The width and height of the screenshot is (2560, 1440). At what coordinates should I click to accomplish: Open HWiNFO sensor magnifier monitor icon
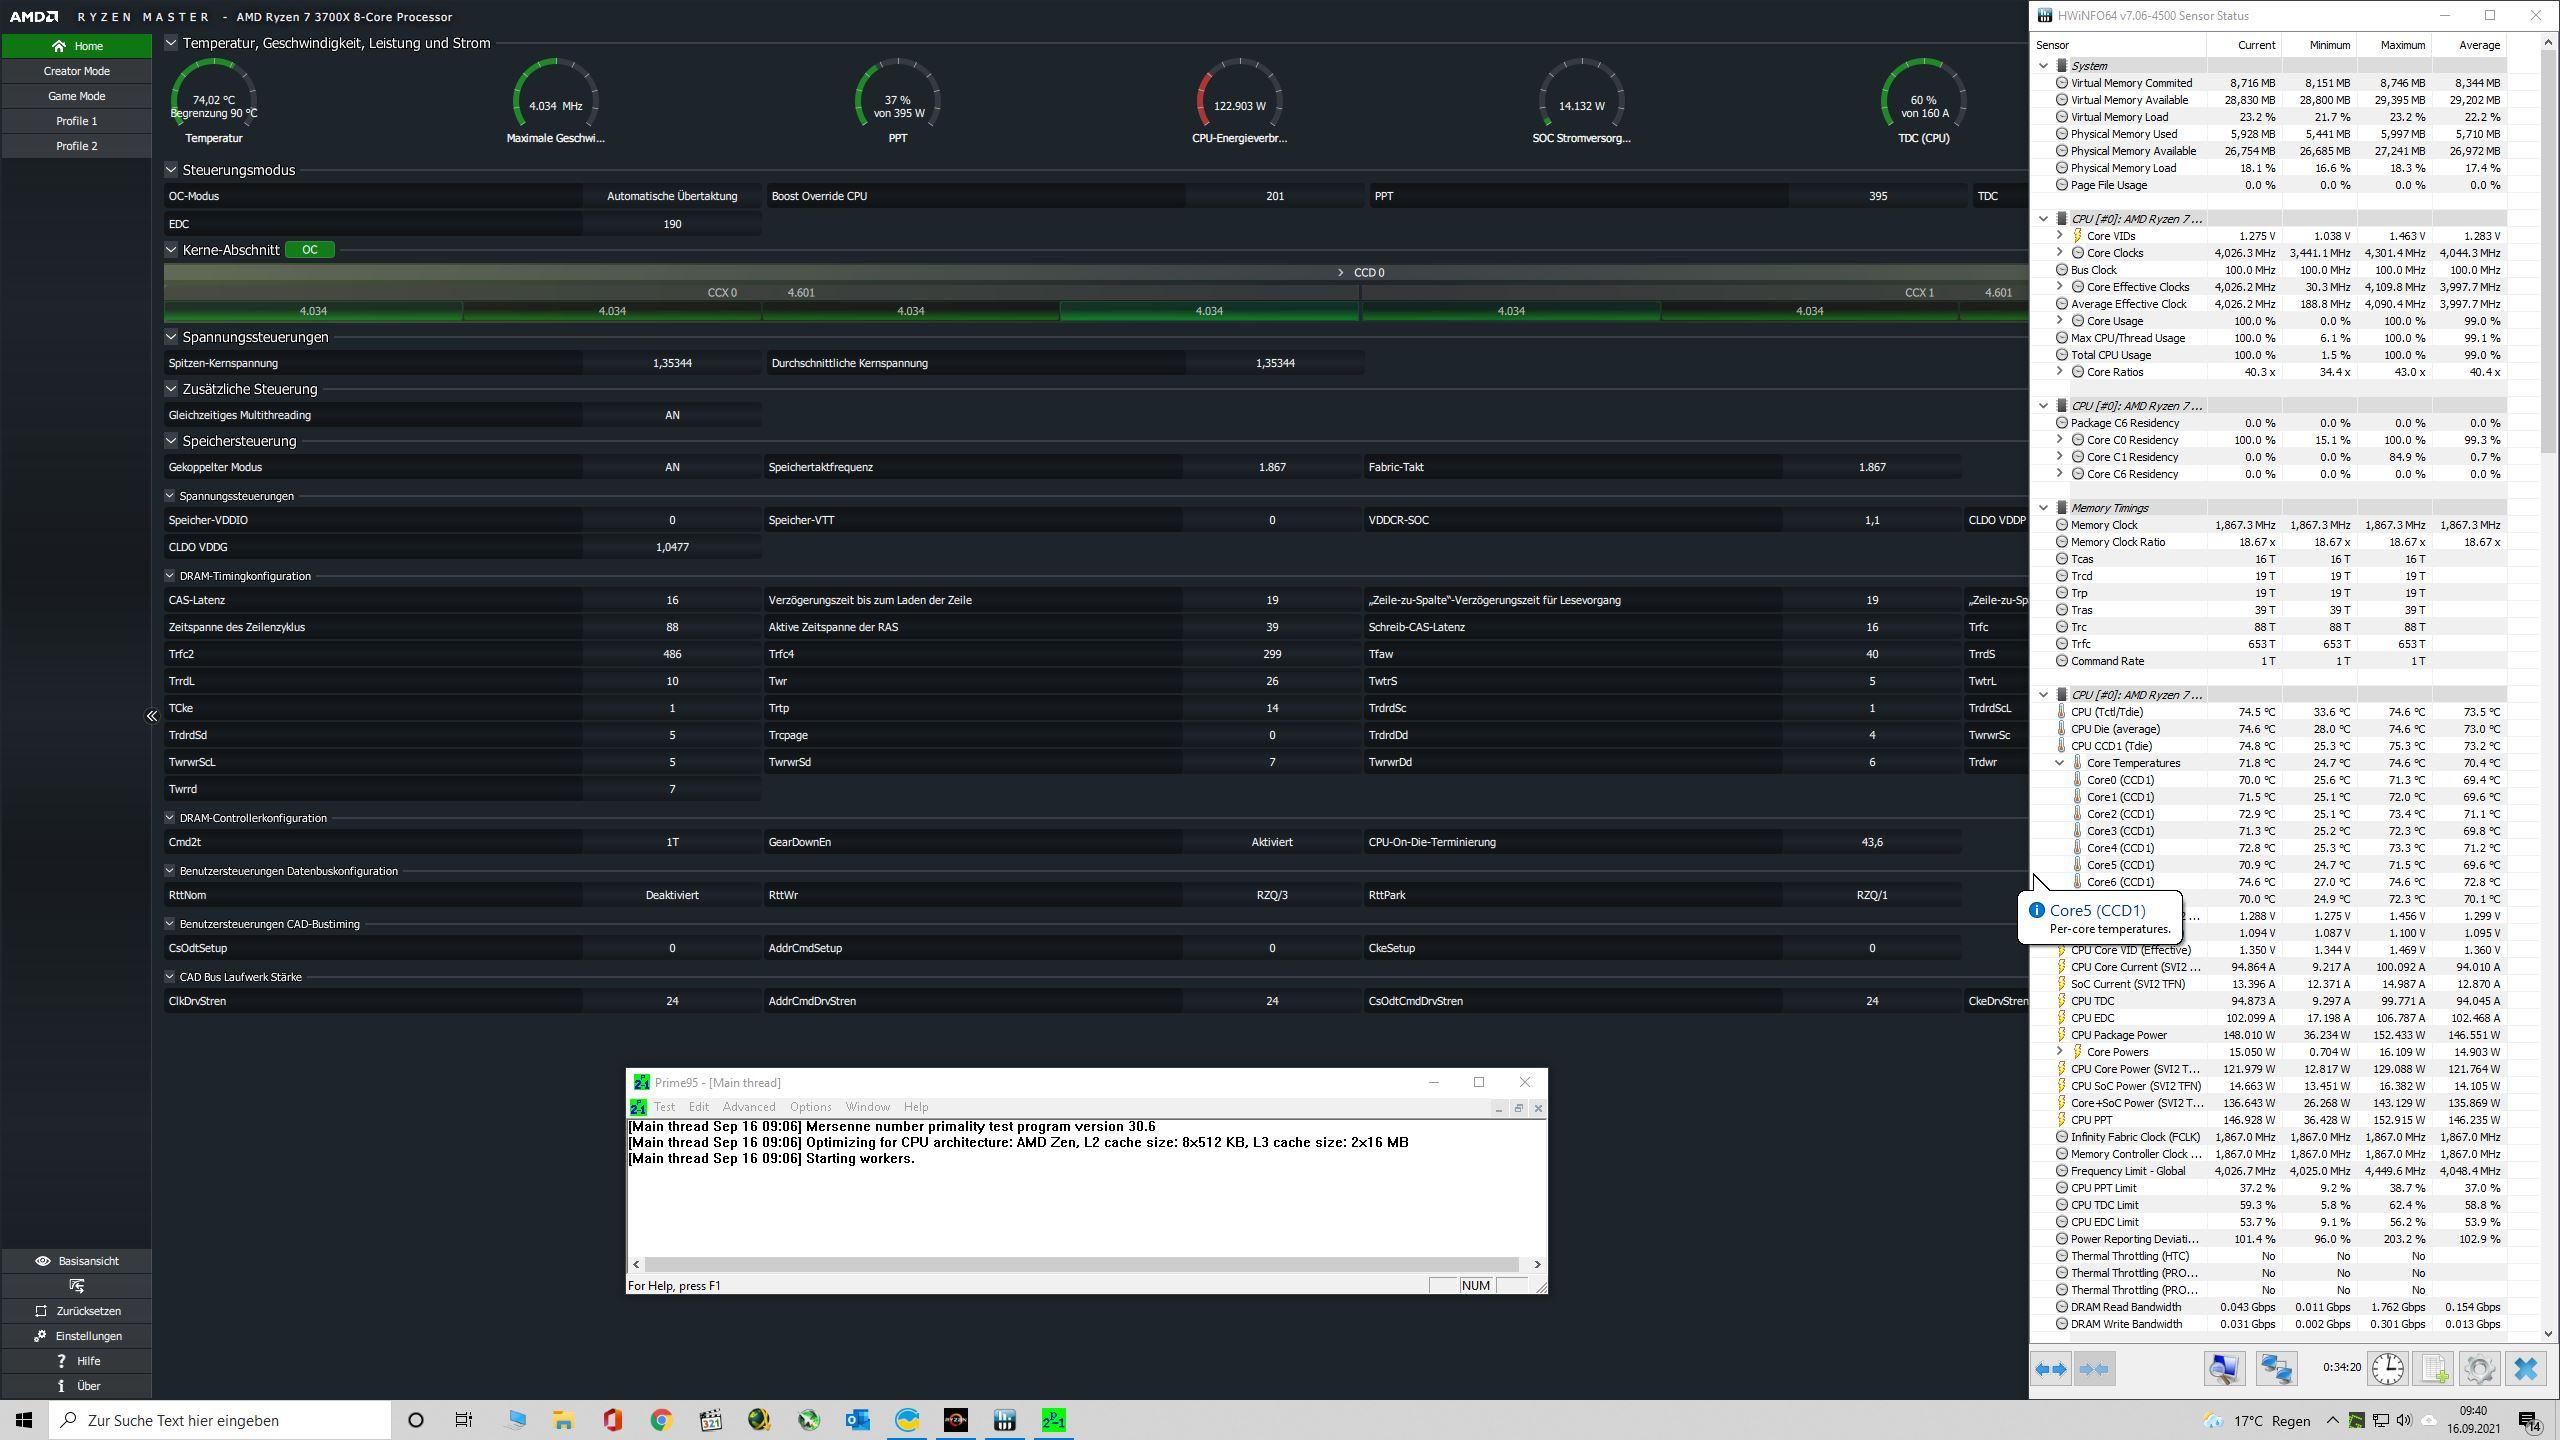tap(2224, 1369)
